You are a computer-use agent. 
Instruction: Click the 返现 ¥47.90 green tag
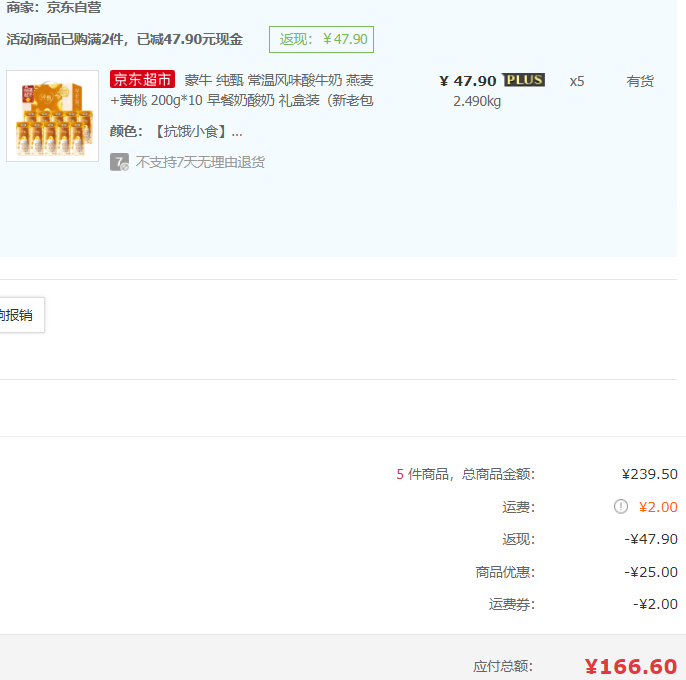(322, 39)
